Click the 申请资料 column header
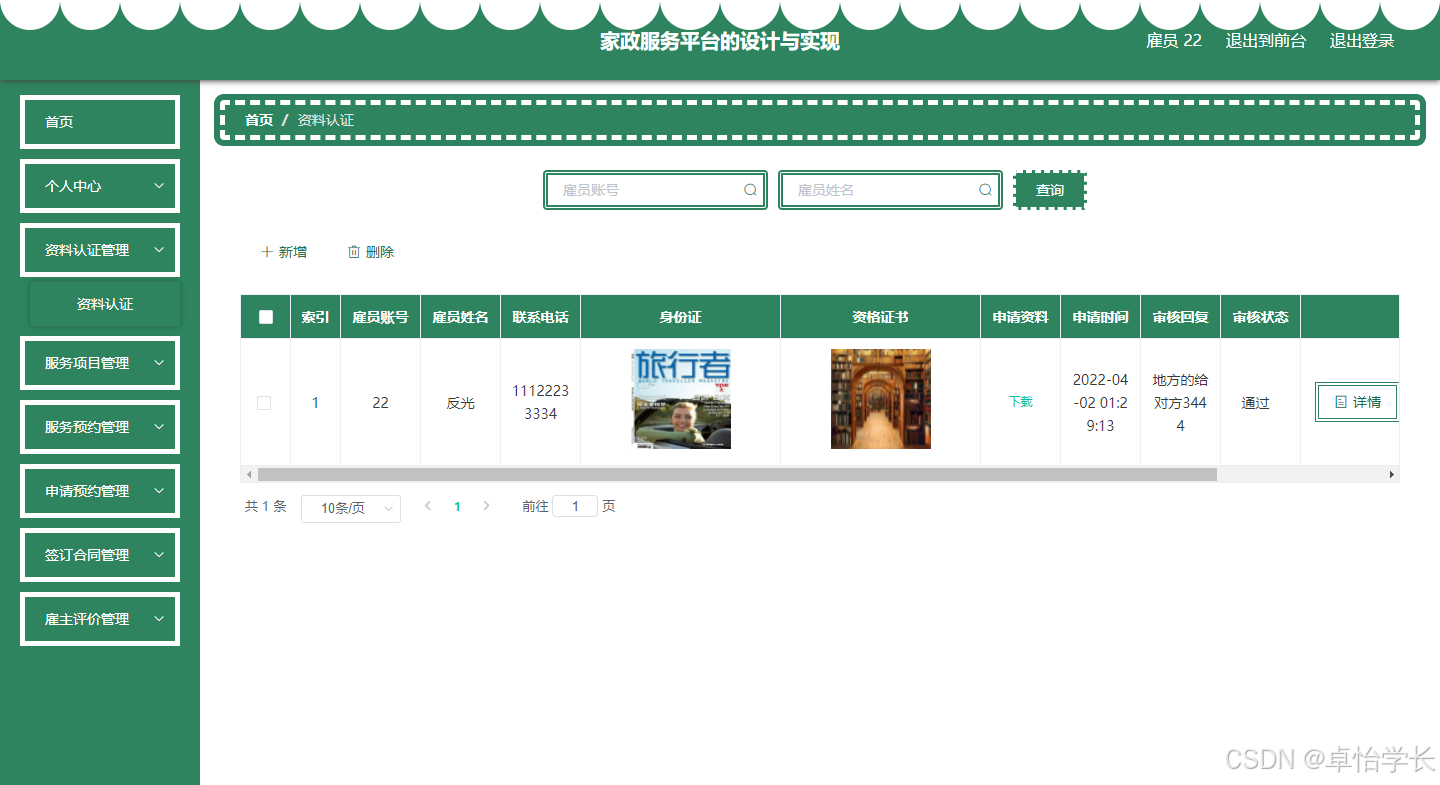Image resolution: width=1440 pixels, height=785 pixels. click(1020, 317)
